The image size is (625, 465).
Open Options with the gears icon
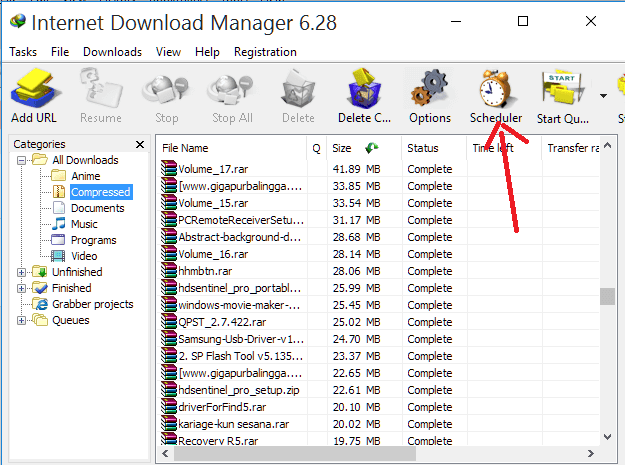point(430,88)
